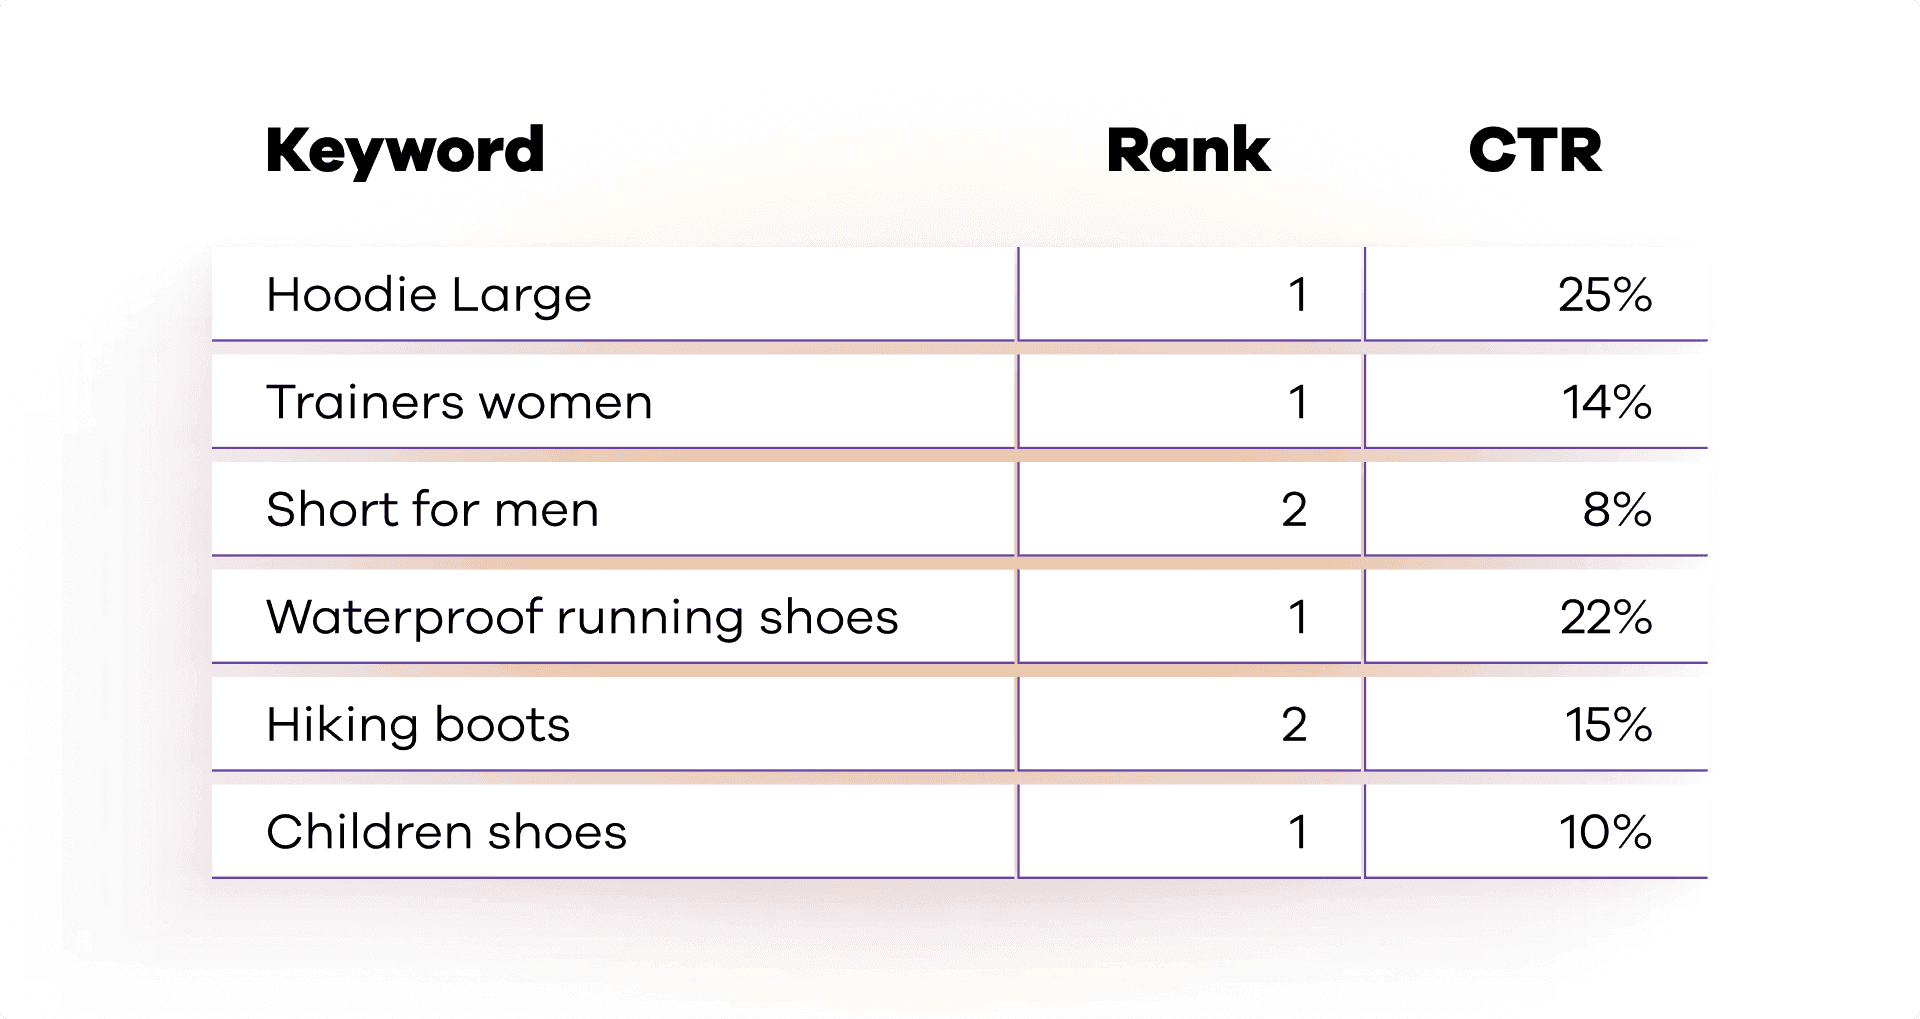Viewport: 1920px width, 1019px height.
Task: Select the Children shoes keyword cell
Action: [x=614, y=832]
